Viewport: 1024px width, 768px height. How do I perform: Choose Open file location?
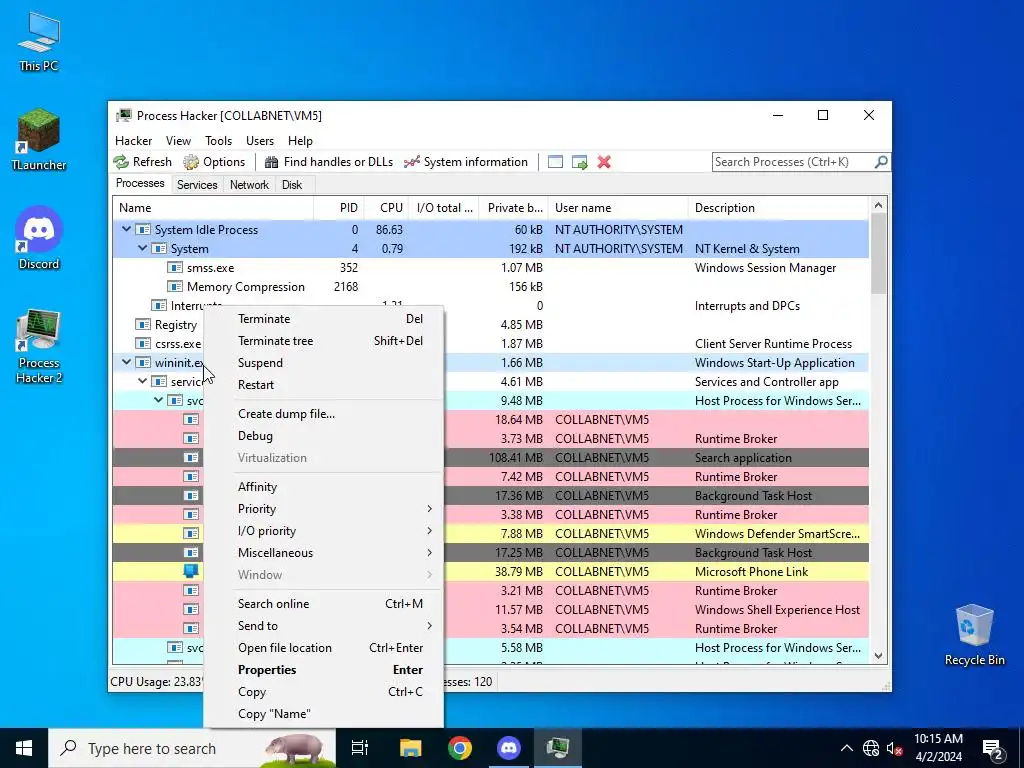[324, 648]
